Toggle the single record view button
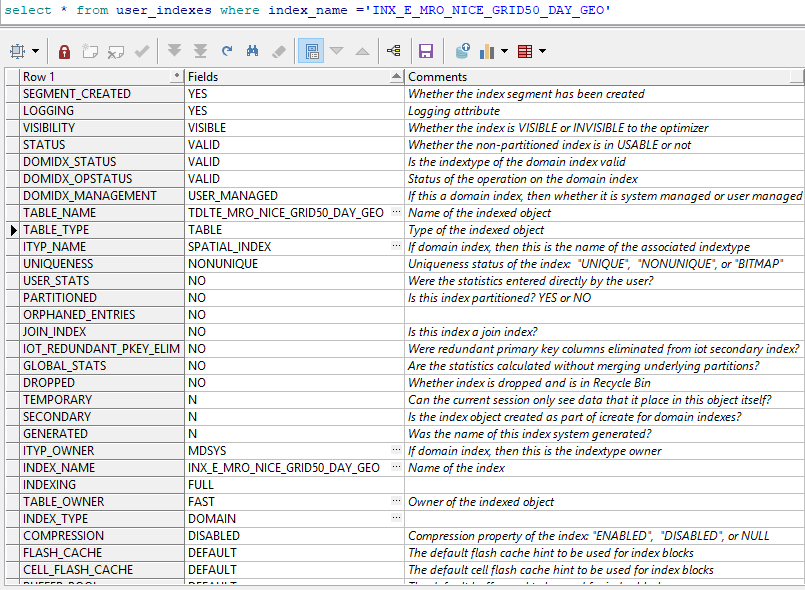 coord(312,51)
